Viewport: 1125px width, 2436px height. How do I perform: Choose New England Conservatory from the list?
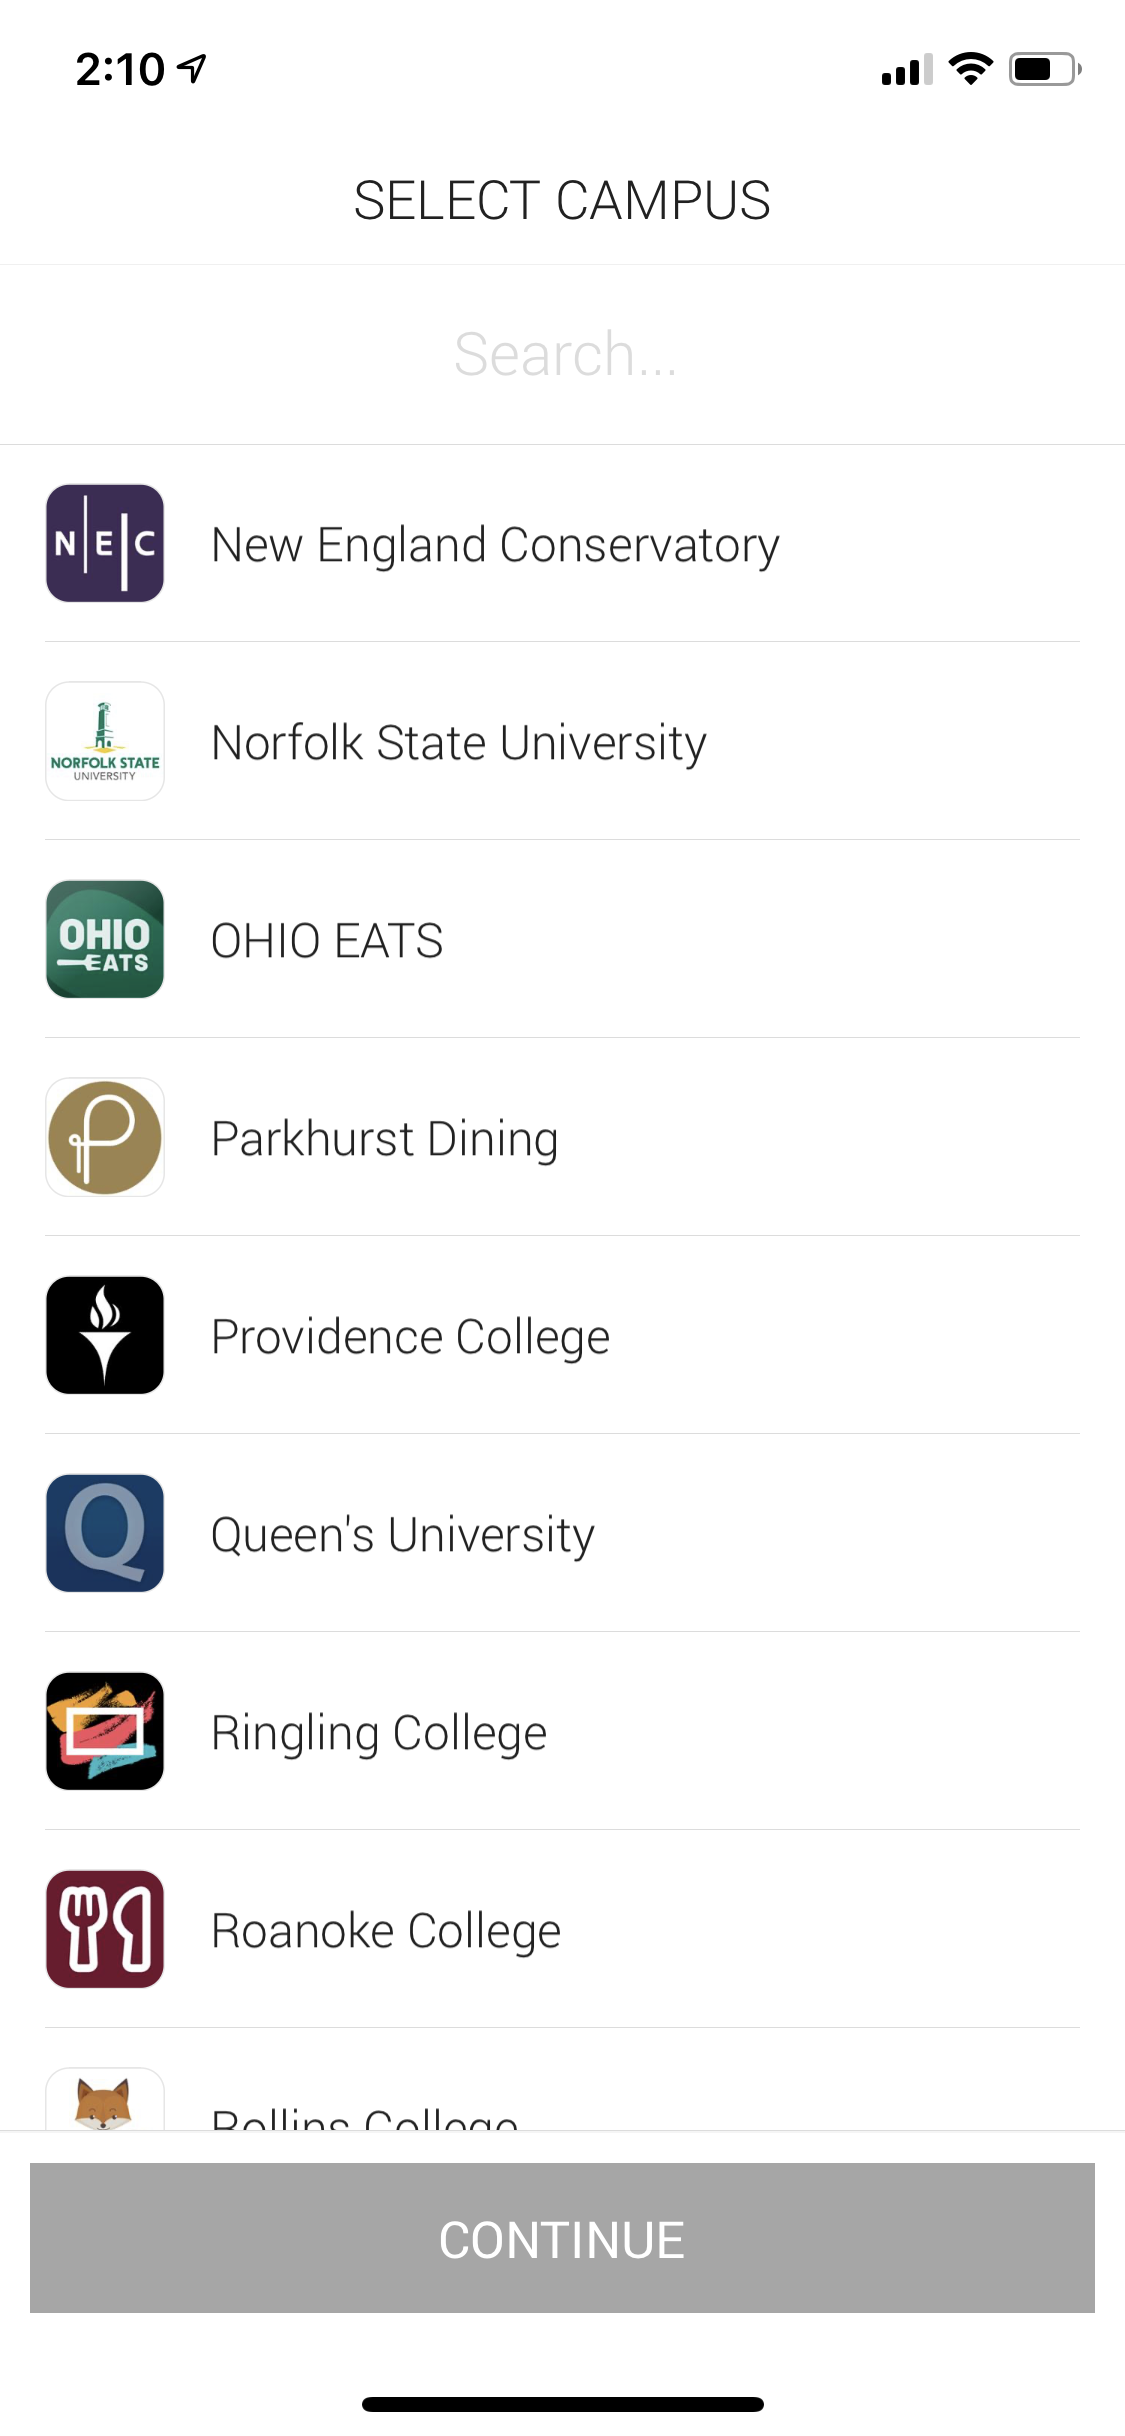(x=495, y=545)
